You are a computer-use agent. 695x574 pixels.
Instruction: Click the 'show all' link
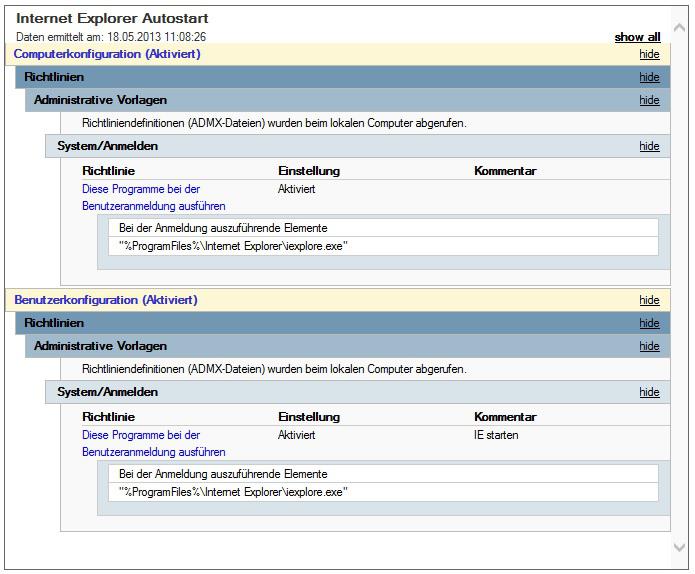(x=637, y=37)
